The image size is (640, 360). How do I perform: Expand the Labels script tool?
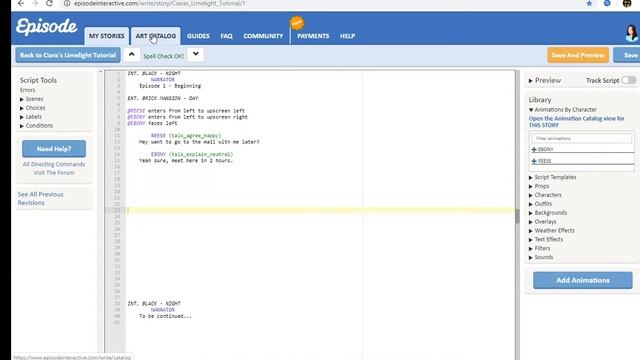[x=31, y=117]
